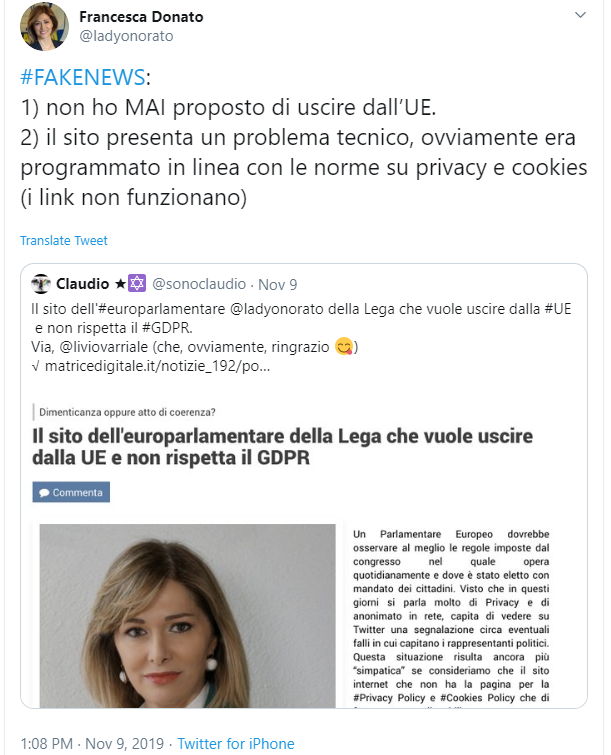Expand the tweet options chevron

click(580, 15)
